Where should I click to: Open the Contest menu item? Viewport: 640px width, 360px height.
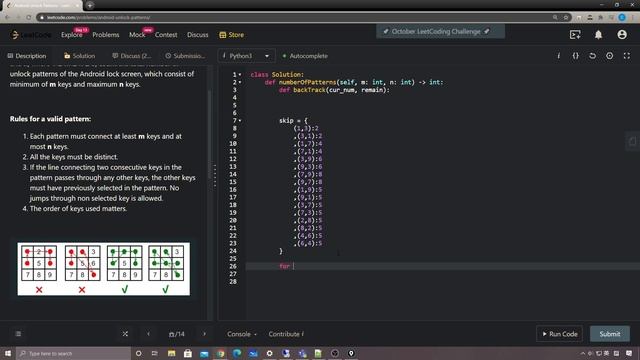(166, 35)
